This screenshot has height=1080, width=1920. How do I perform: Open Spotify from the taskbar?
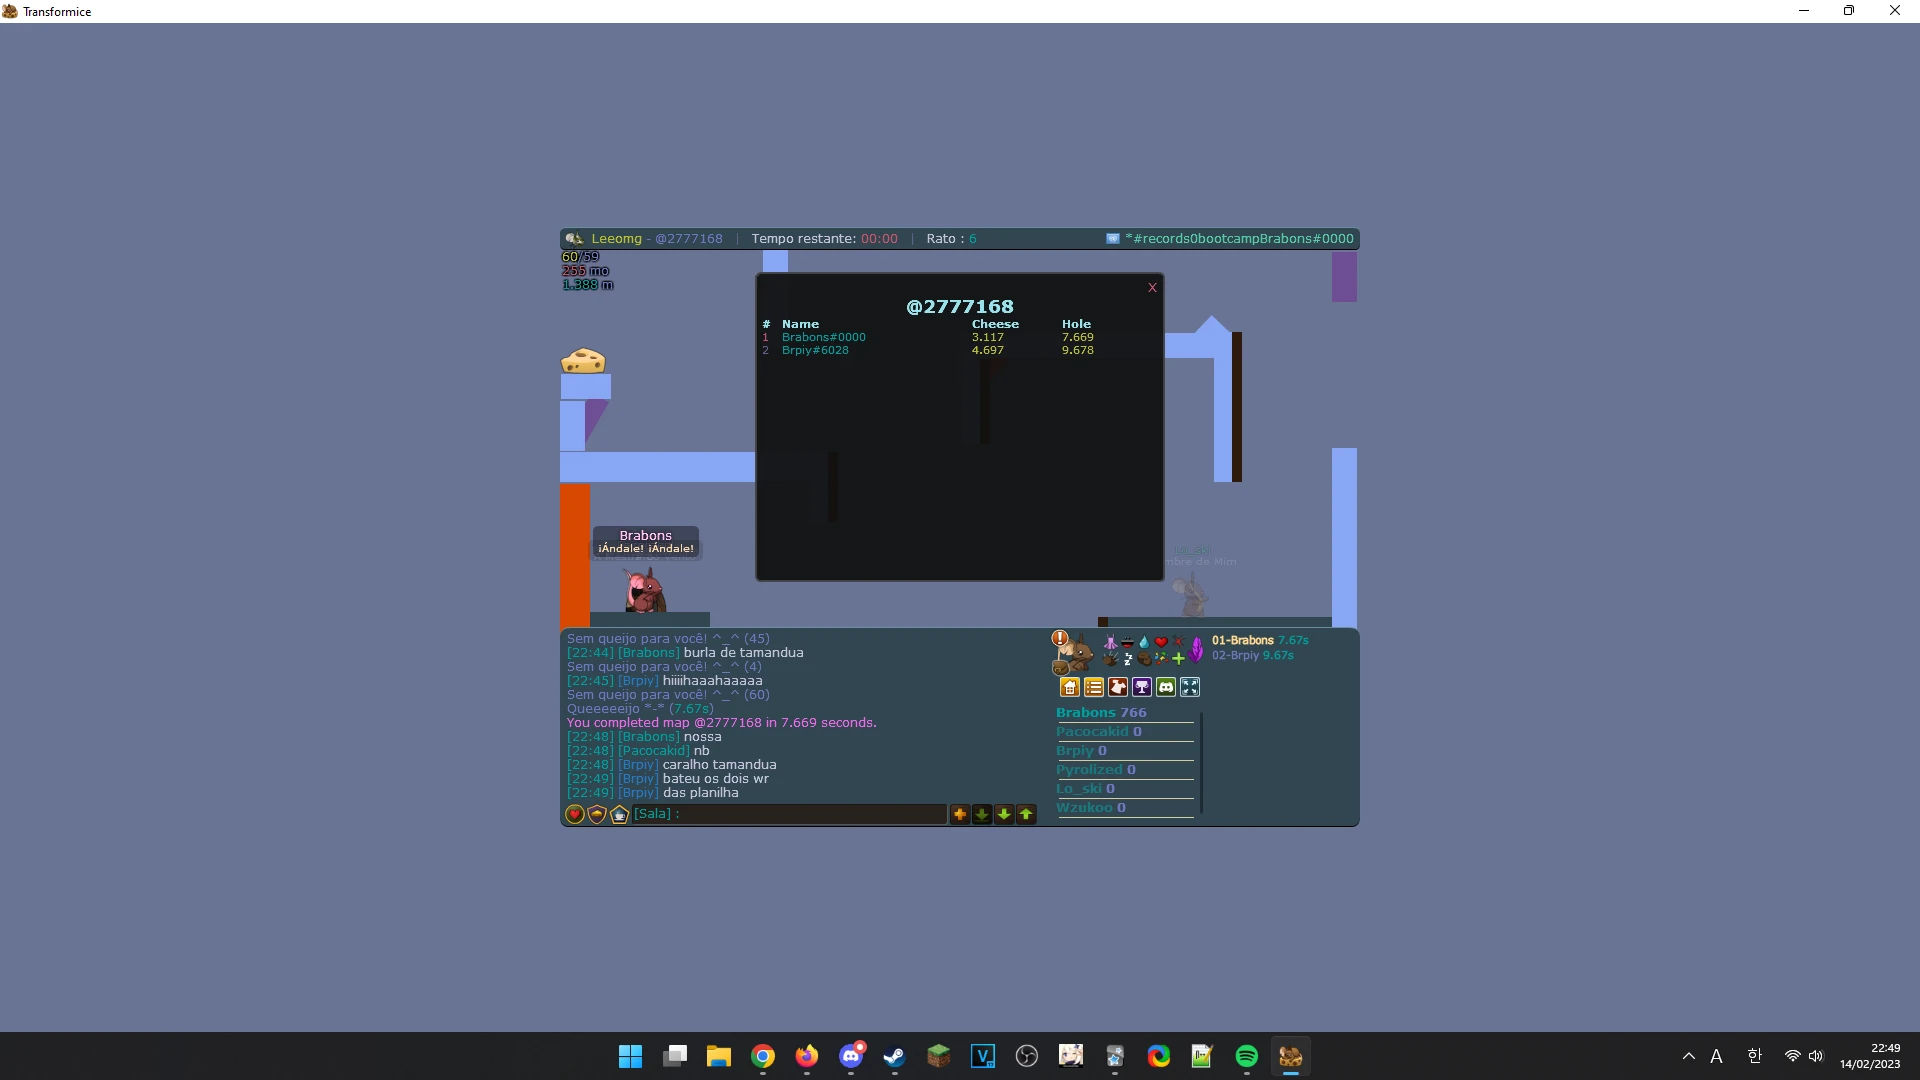[1247, 1057]
